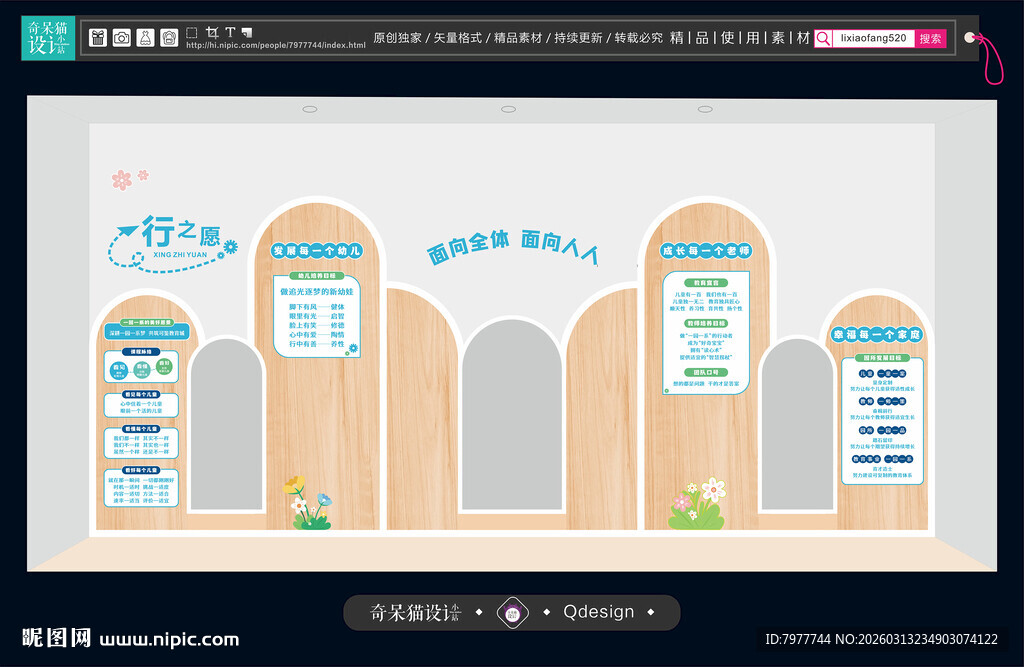Click the backpack icon in toolbar
The height and width of the screenshot is (667, 1024).
click(169, 38)
